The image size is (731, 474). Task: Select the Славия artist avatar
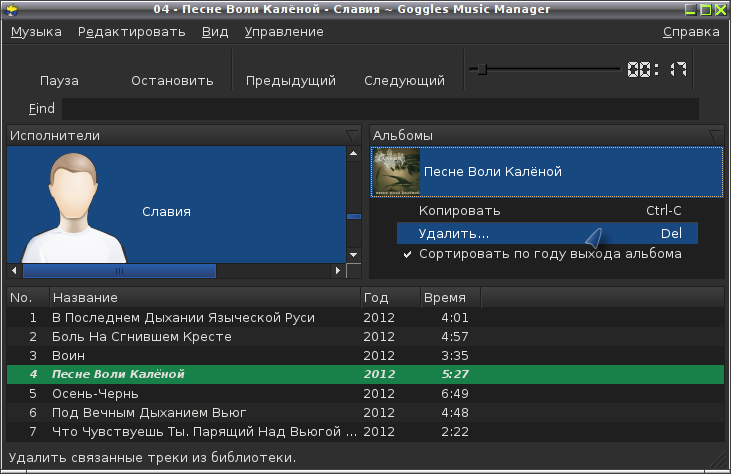click(x=74, y=207)
